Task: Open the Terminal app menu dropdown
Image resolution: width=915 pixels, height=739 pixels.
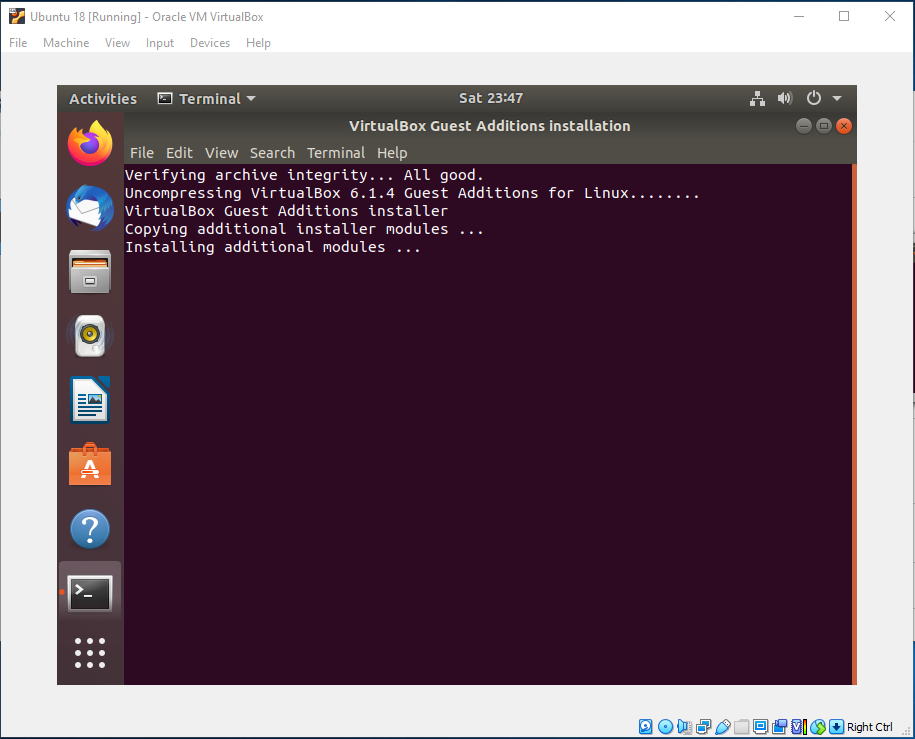Action: pyautogui.click(x=207, y=99)
